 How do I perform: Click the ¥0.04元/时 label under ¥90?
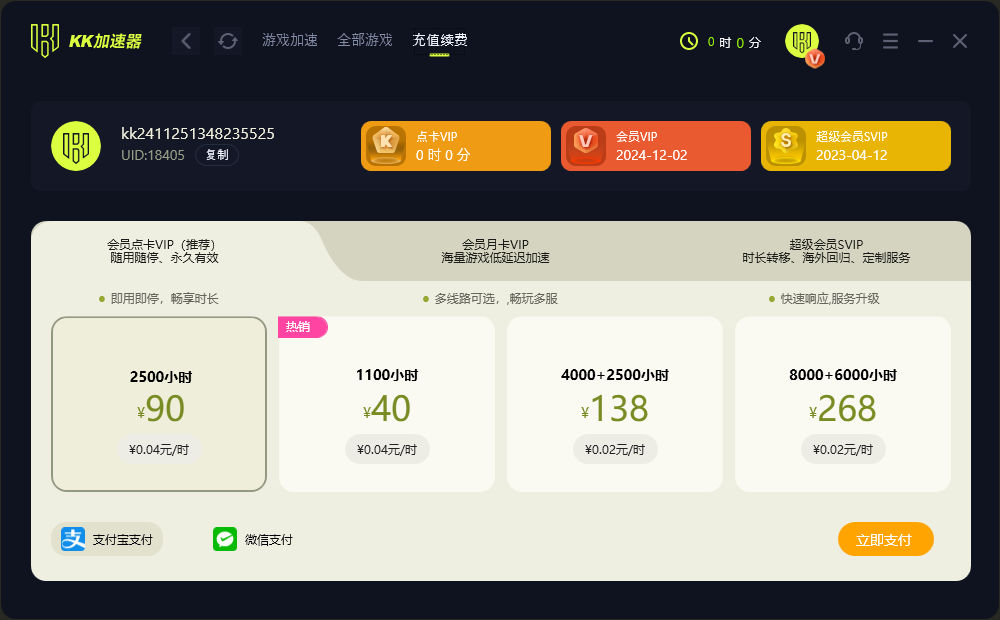(159, 450)
